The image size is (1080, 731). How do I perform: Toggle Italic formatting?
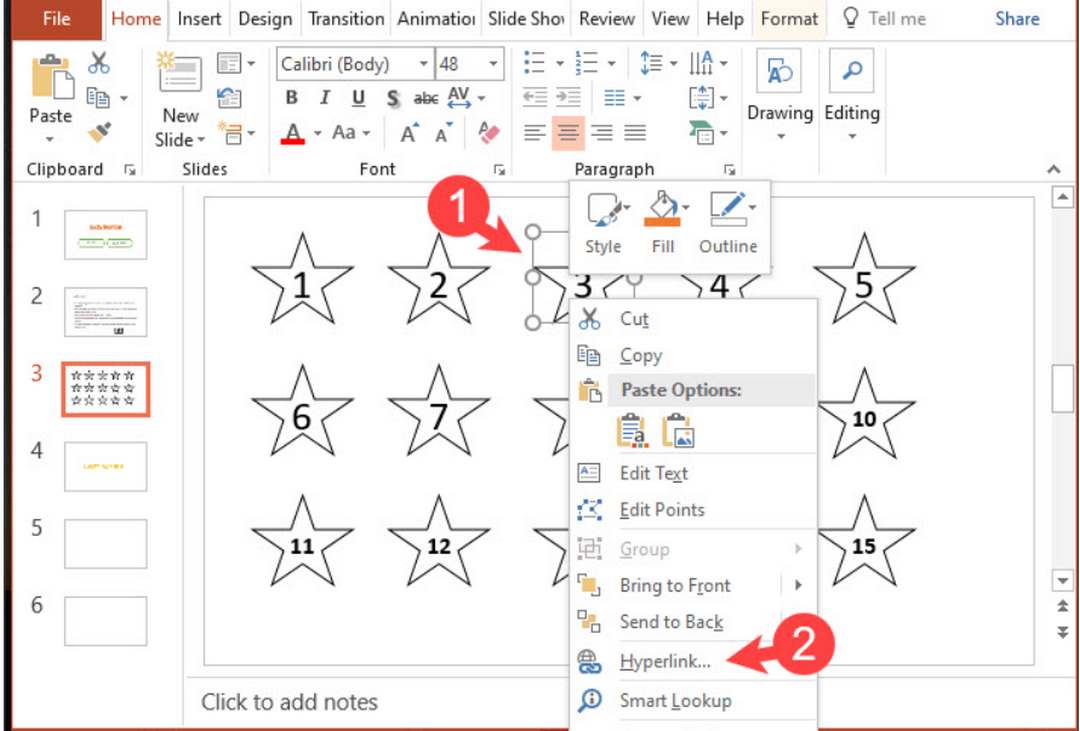(325, 98)
